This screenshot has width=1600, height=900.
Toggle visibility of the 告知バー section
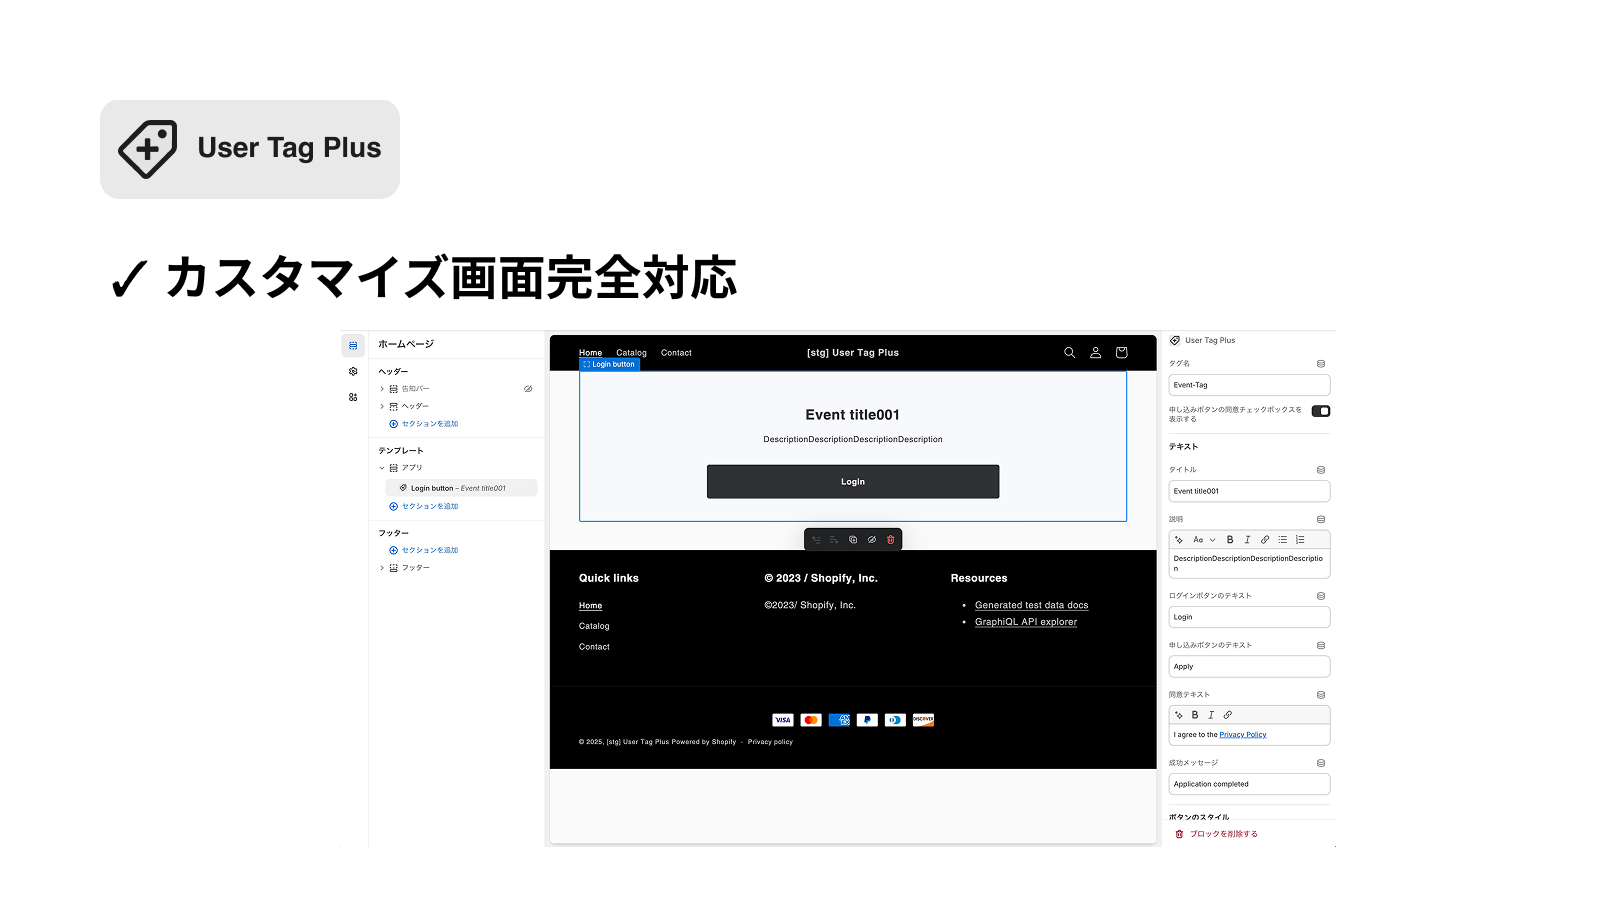coord(528,389)
